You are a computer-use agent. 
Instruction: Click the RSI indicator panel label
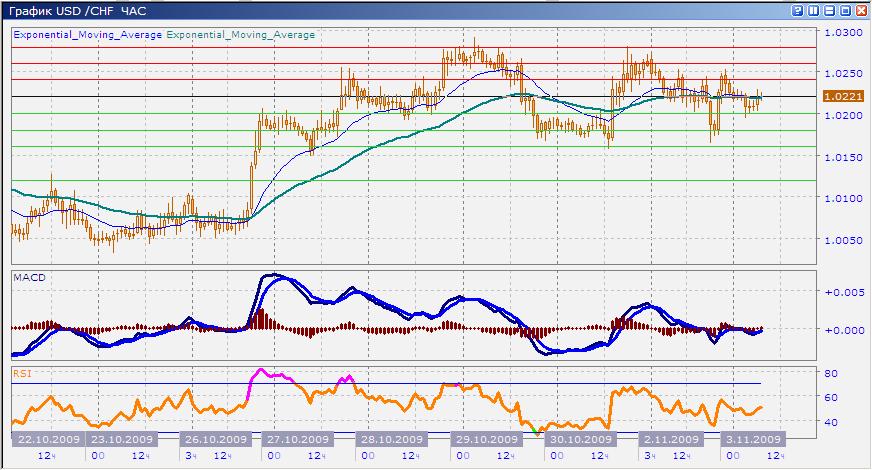tap(21, 372)
